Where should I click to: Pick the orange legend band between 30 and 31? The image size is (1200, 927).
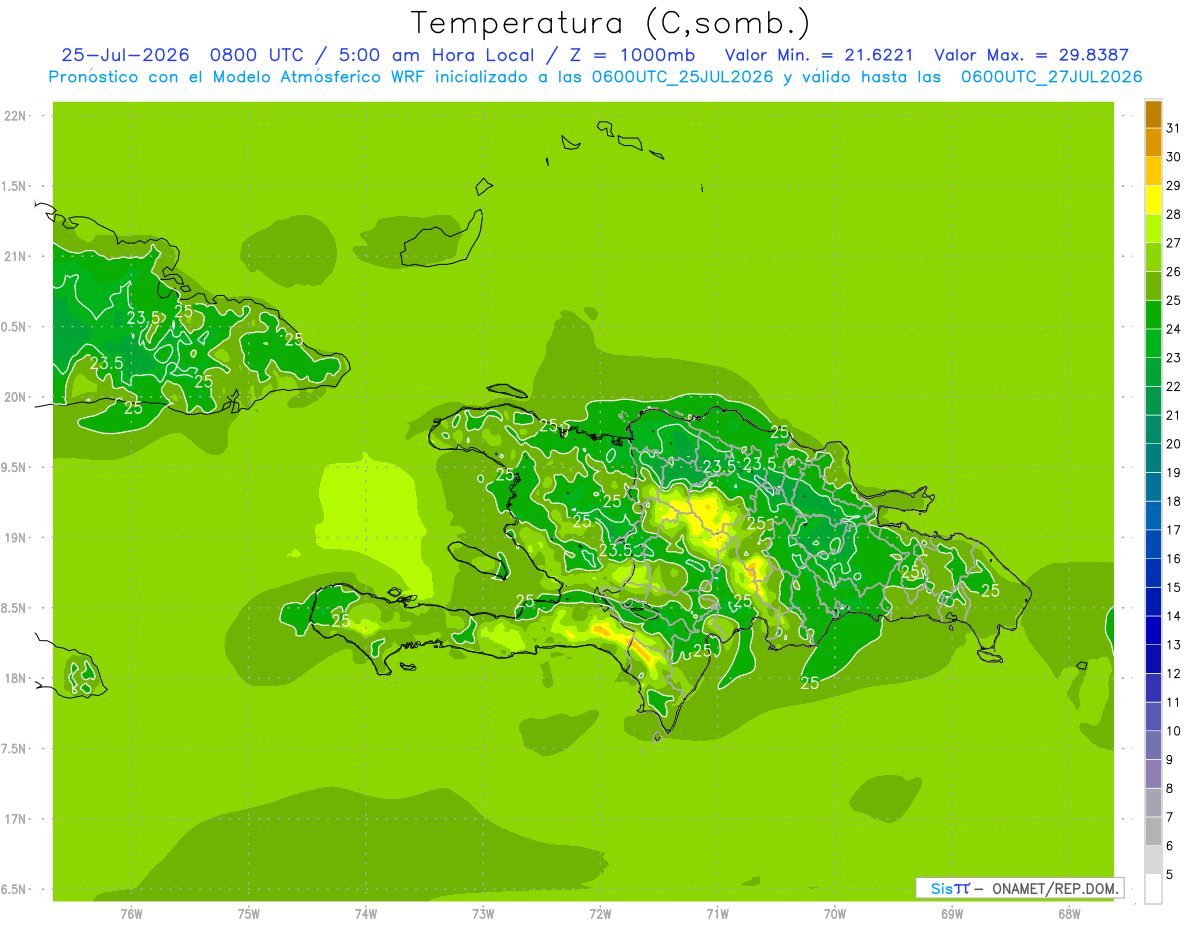[x=1153, y=143]
